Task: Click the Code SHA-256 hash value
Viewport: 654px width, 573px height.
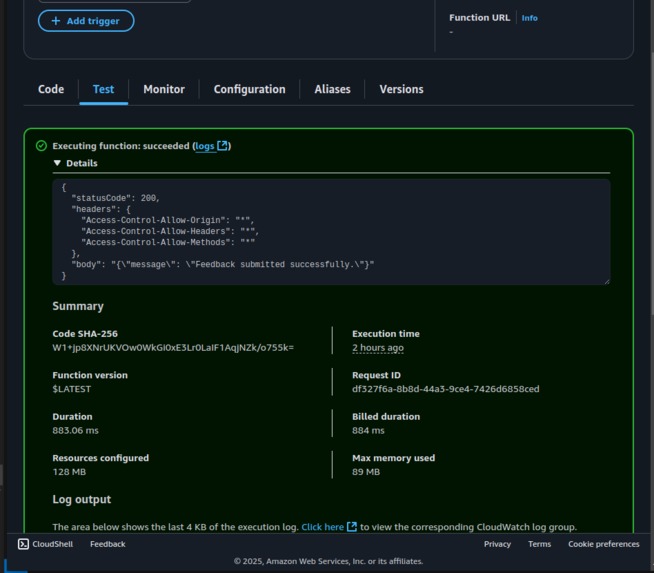Action: pyautogui.click(x=173, y=347)
